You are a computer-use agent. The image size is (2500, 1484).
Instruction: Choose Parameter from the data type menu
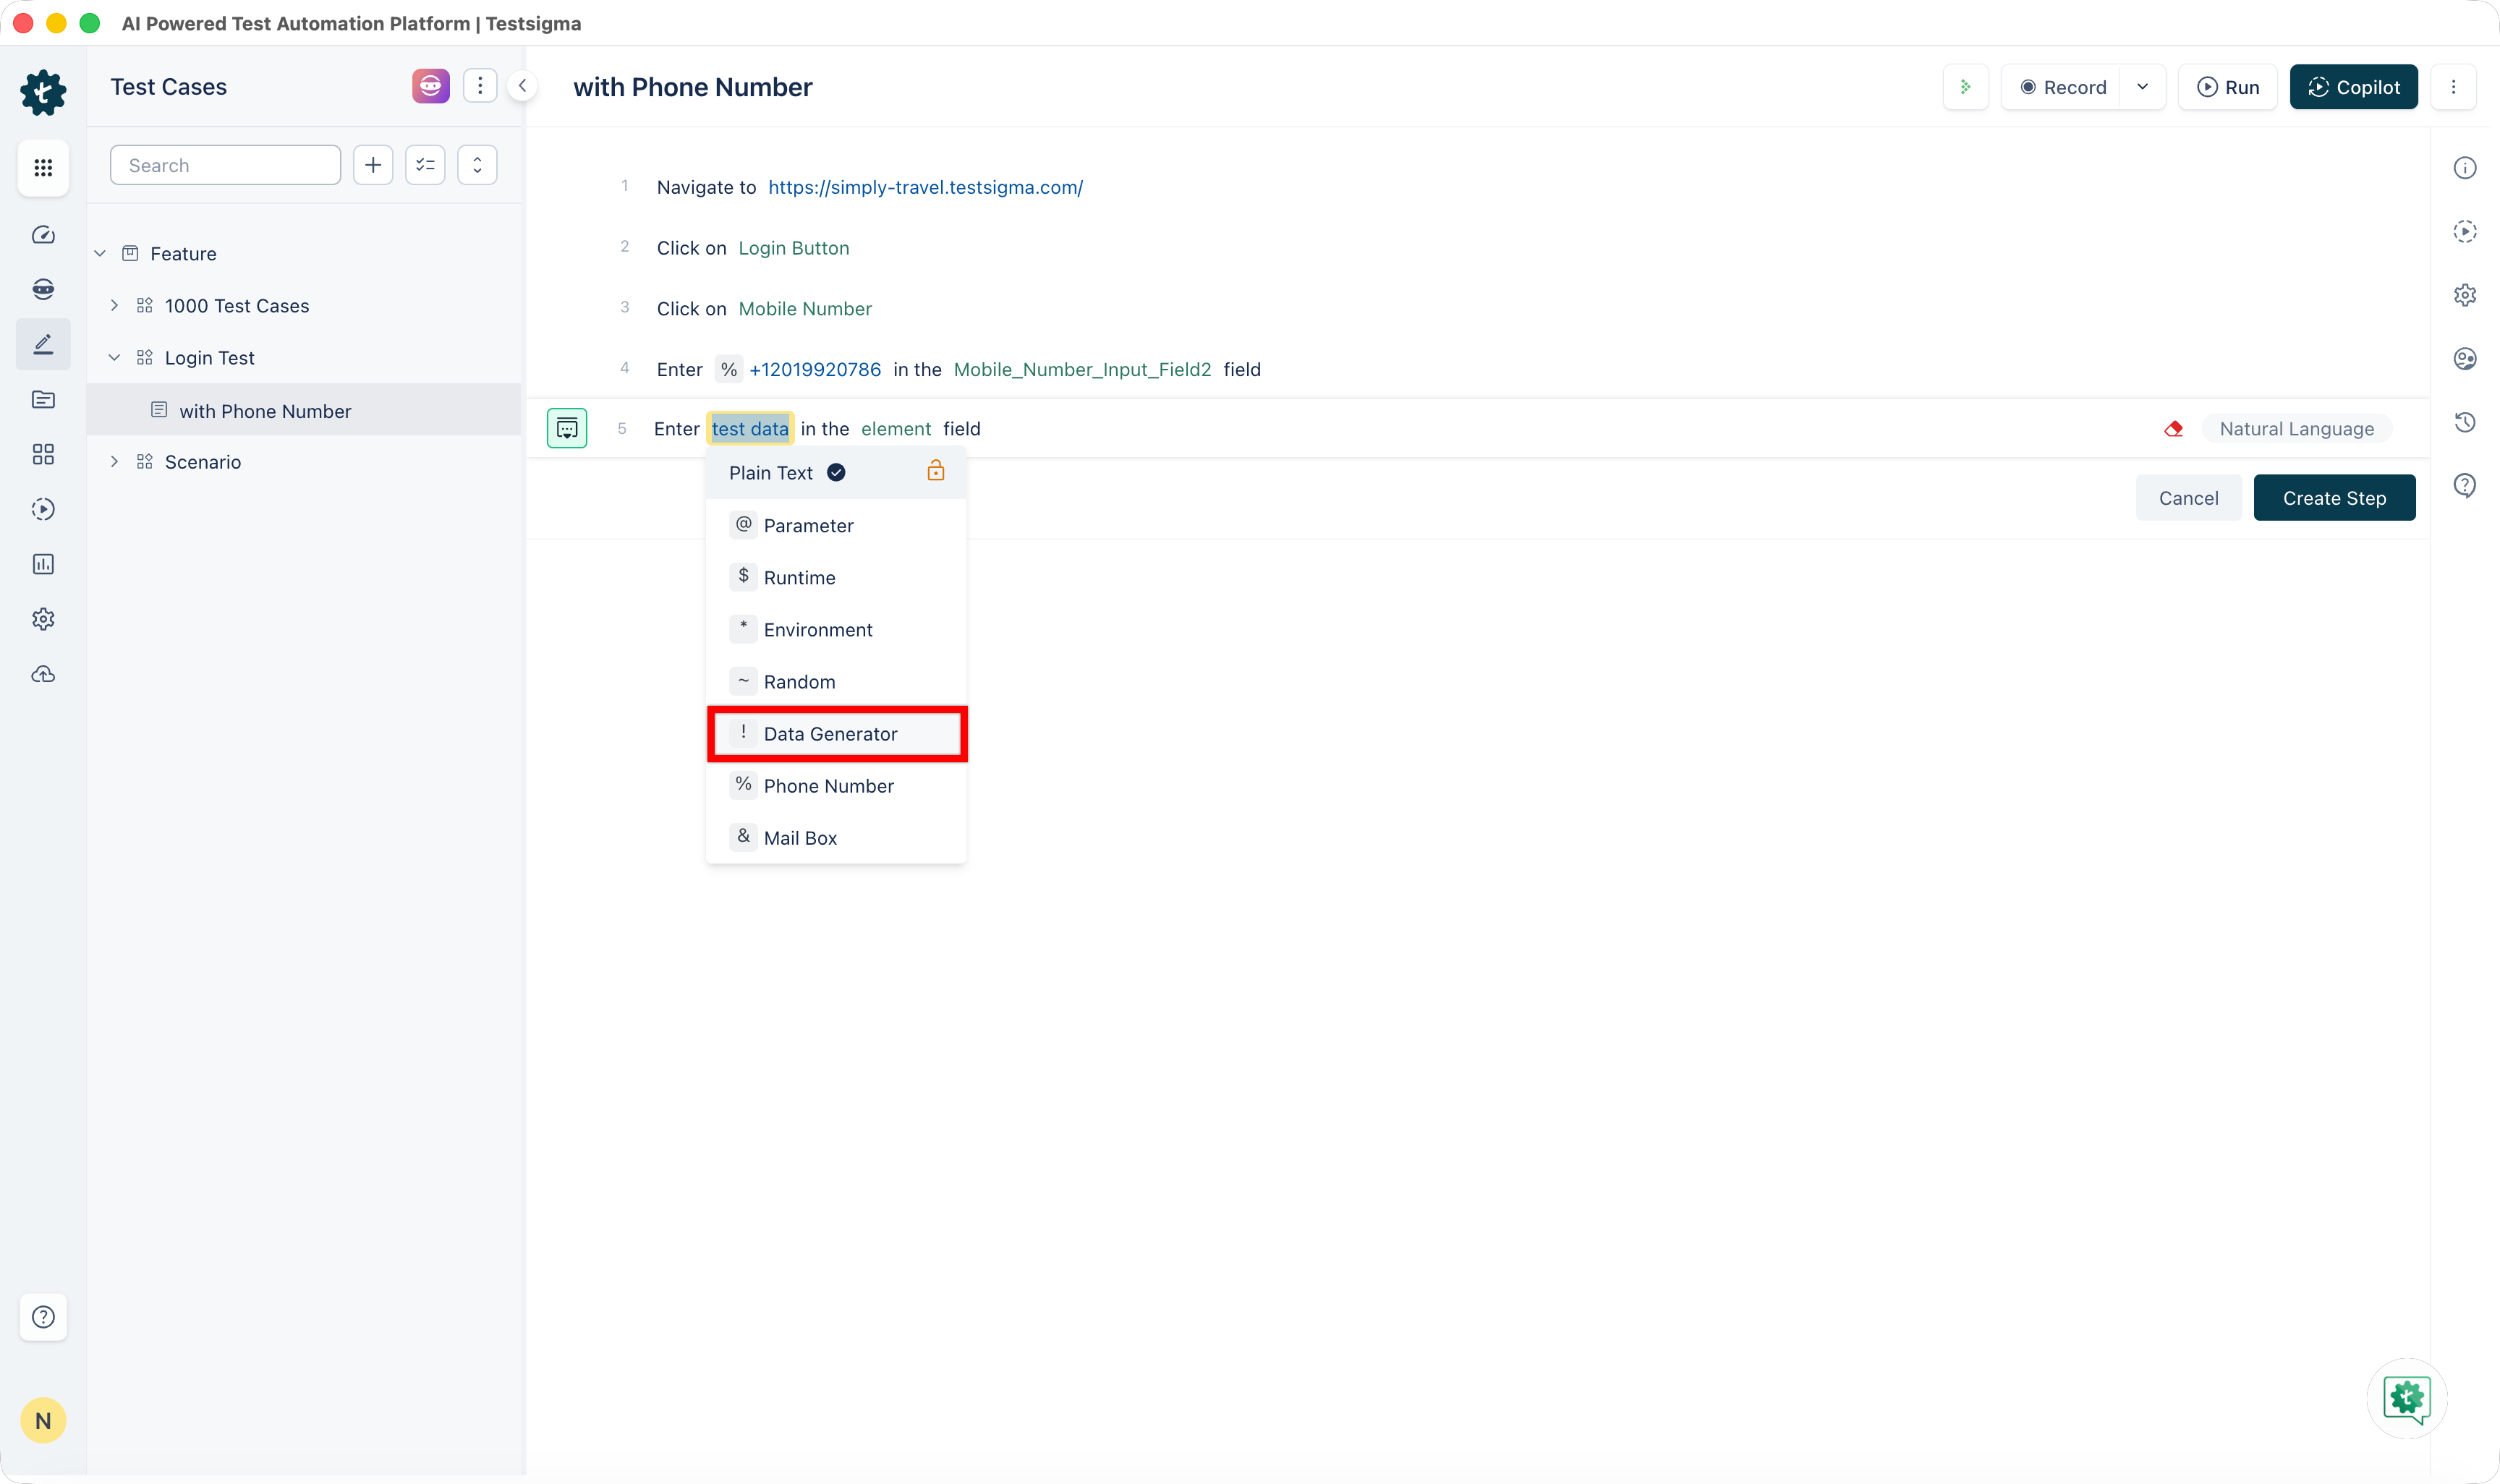pos(836,526)
